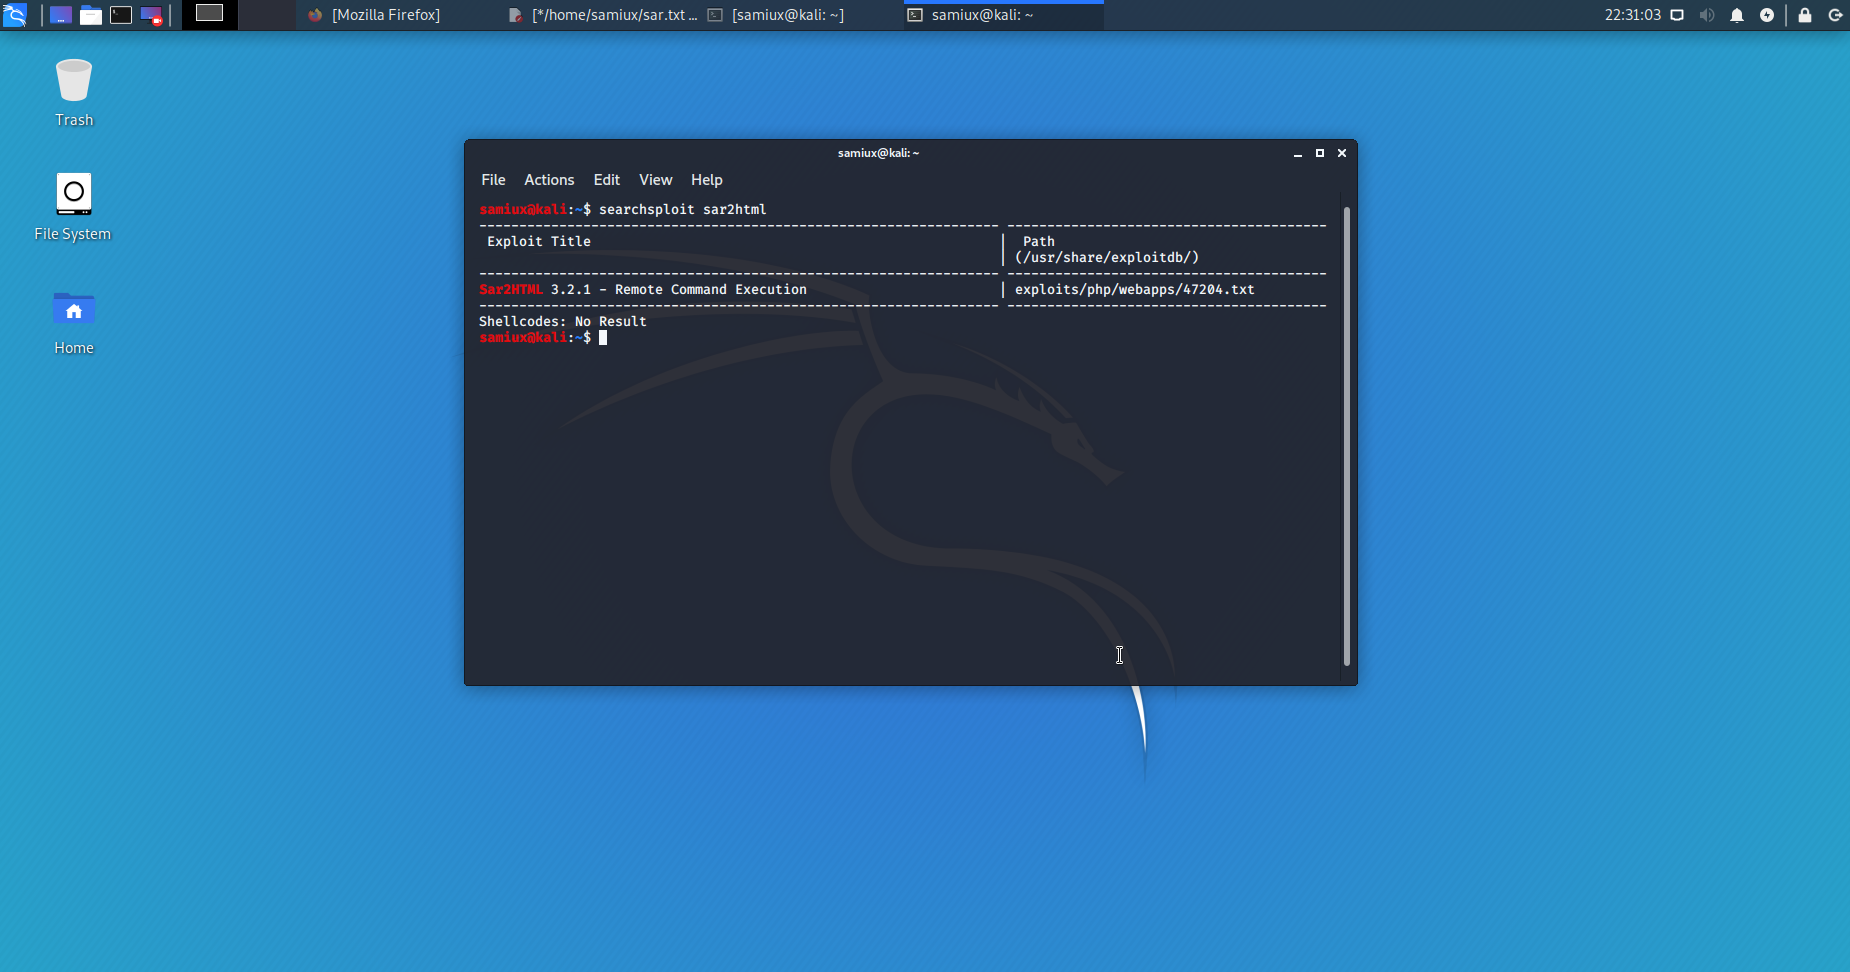1850x972 pixels.
Task: Click 'Sar2HTML 3.2.1 - Remote Command Execution' row
Action: pyautogui.click(x=643, y=289)
